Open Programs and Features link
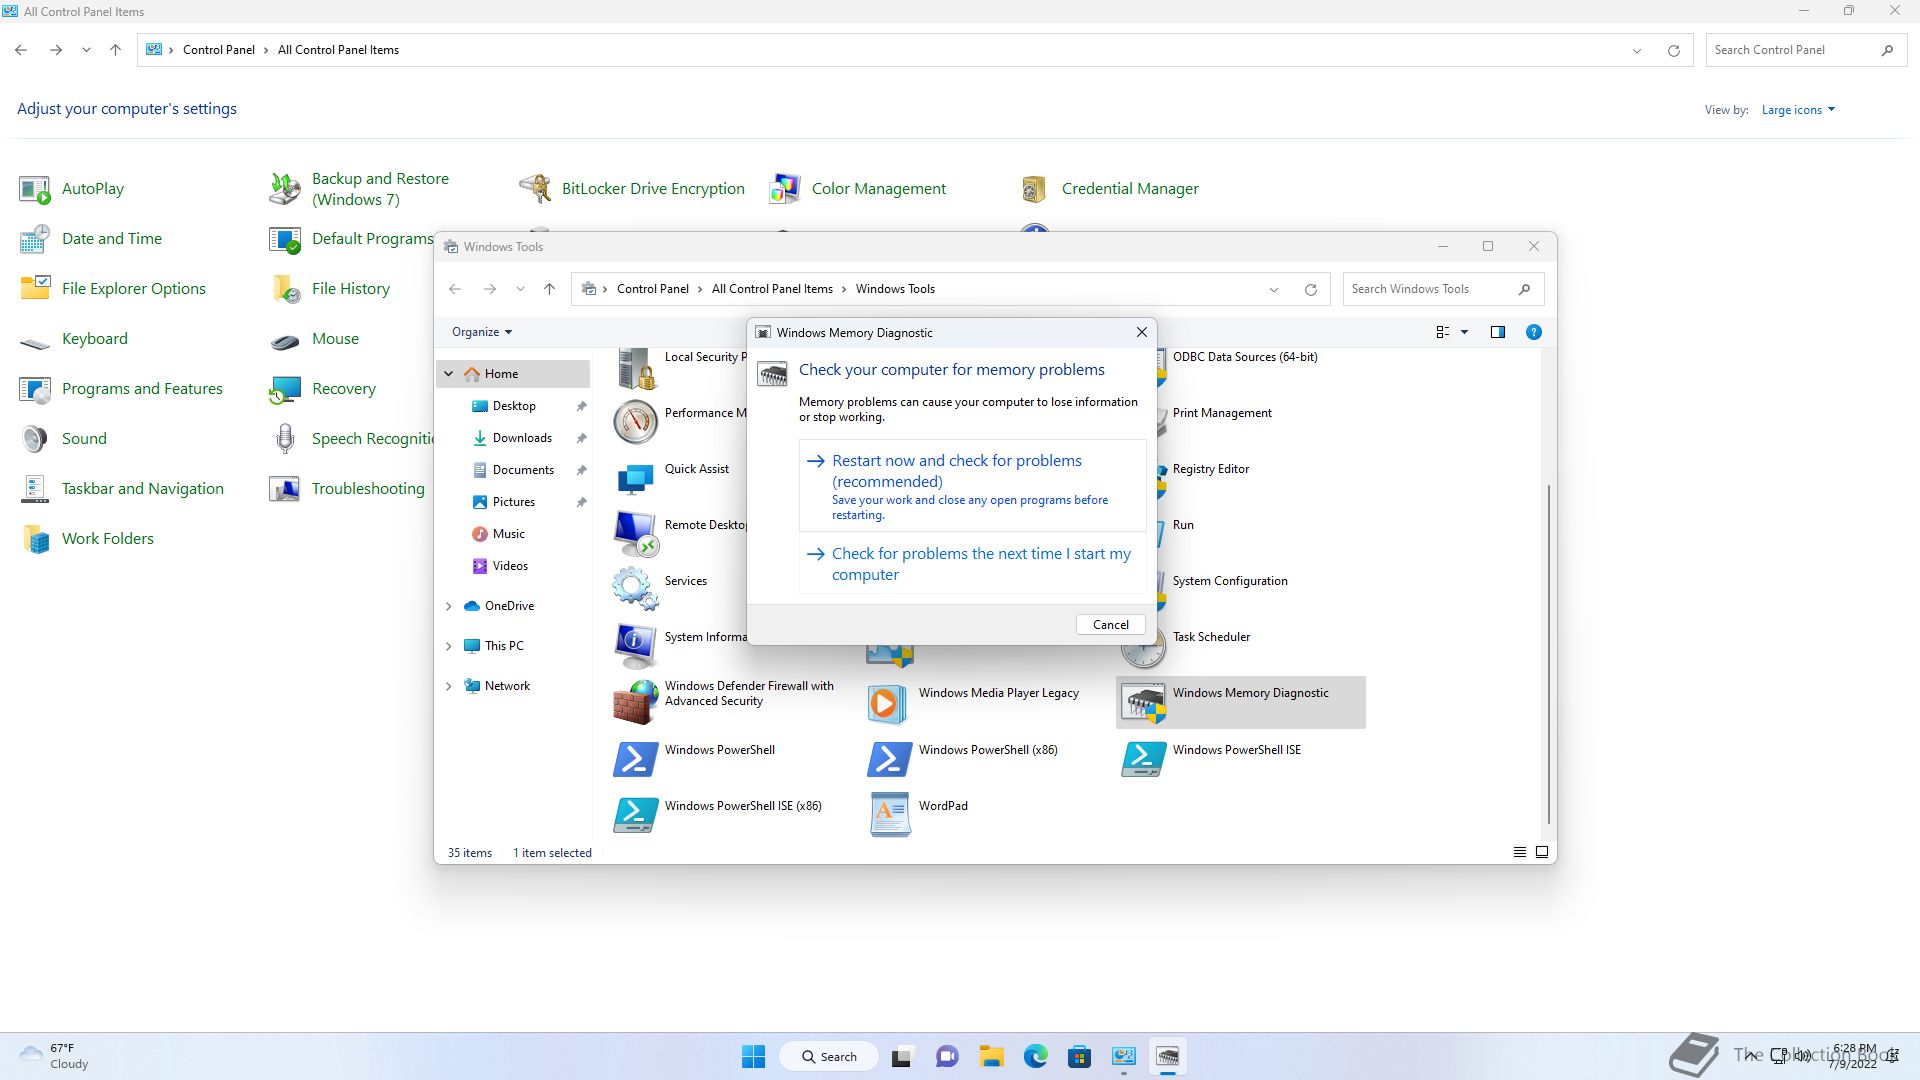The image size is (1920, 1080). click(142, 389)
